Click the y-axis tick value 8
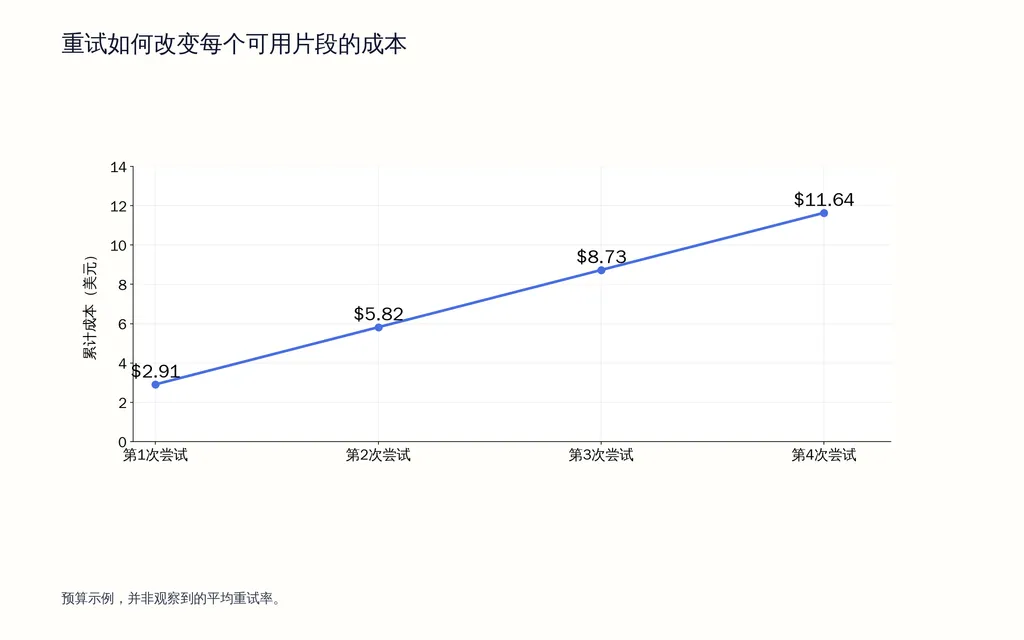1024x640 pixels. (123, 285)
